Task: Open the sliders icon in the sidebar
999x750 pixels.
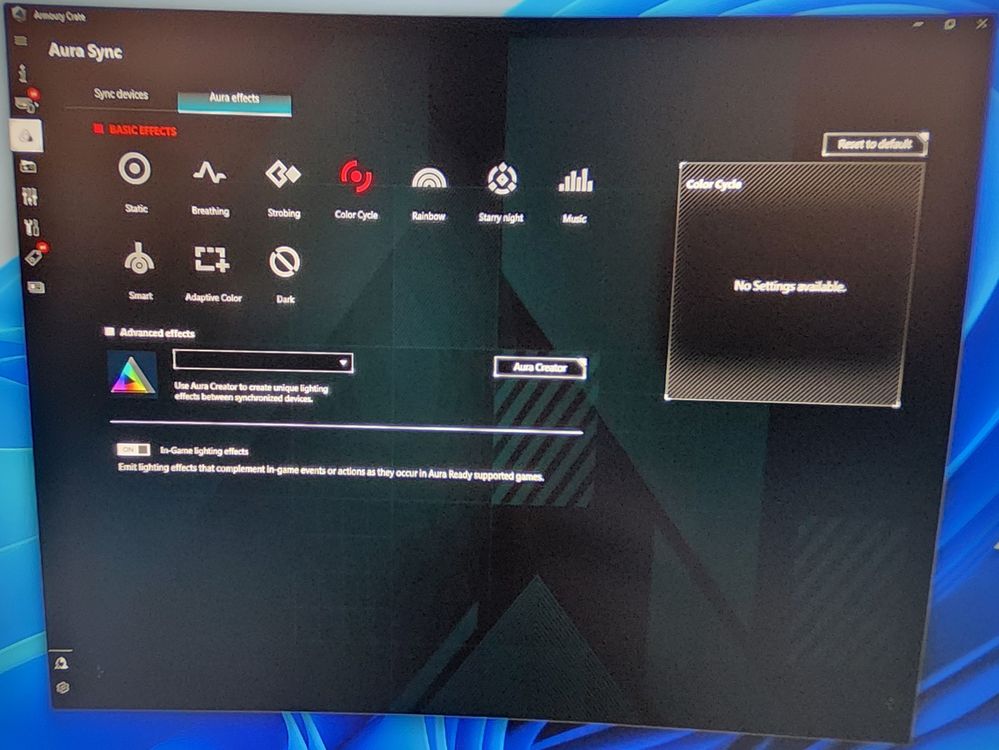Action: pos(30,196)
